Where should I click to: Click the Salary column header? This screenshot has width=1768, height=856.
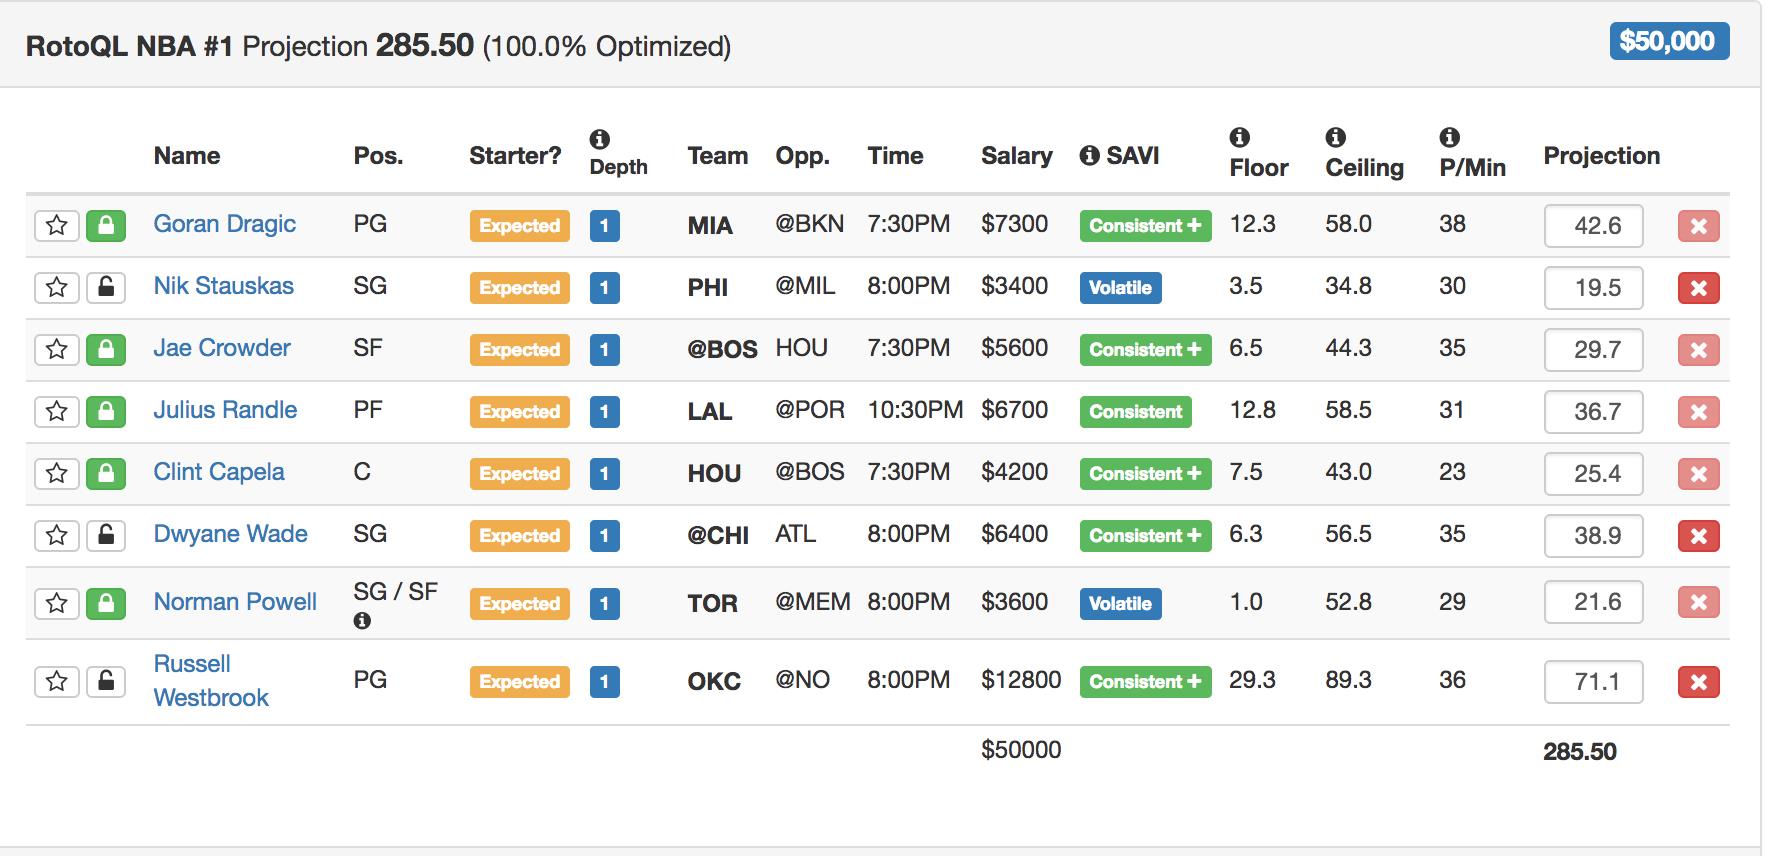pyautogui.click(x=1016, y=156)
